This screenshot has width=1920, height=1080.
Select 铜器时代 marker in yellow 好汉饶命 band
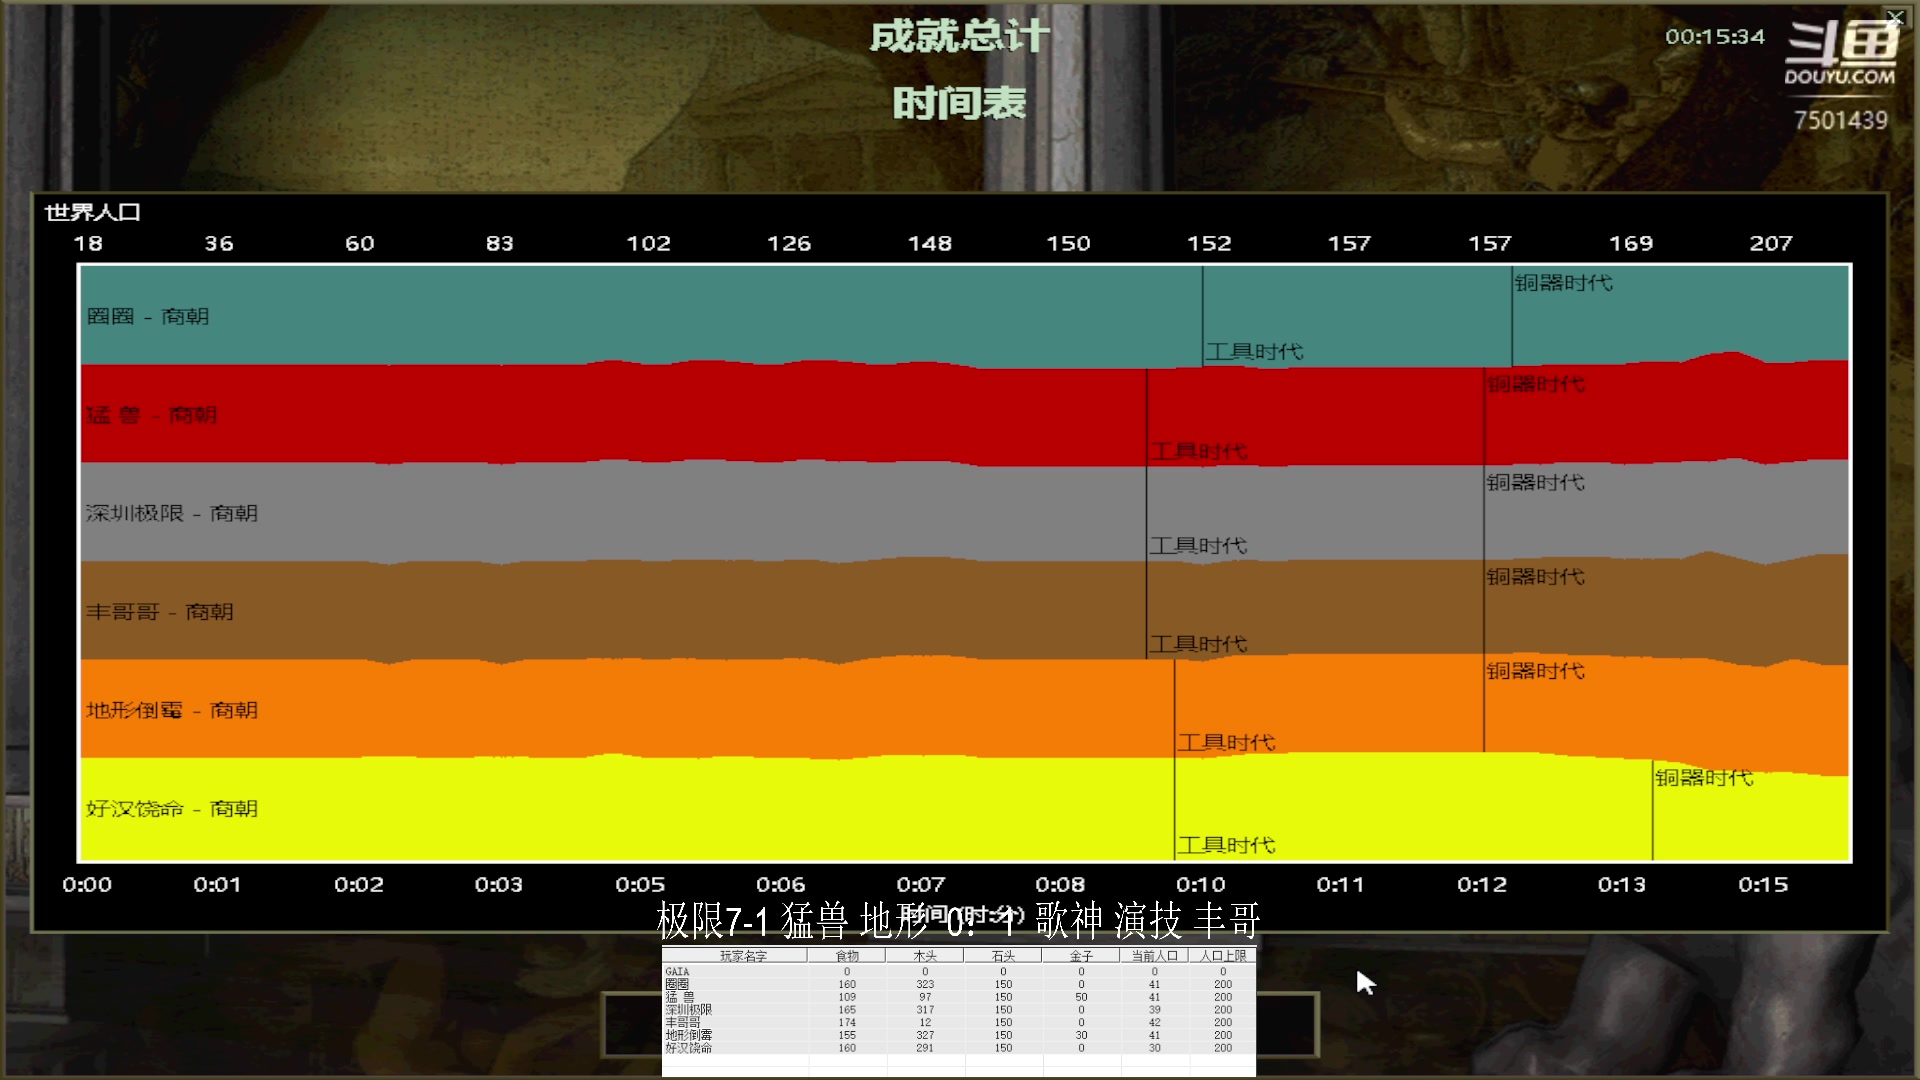[1705, 778]
